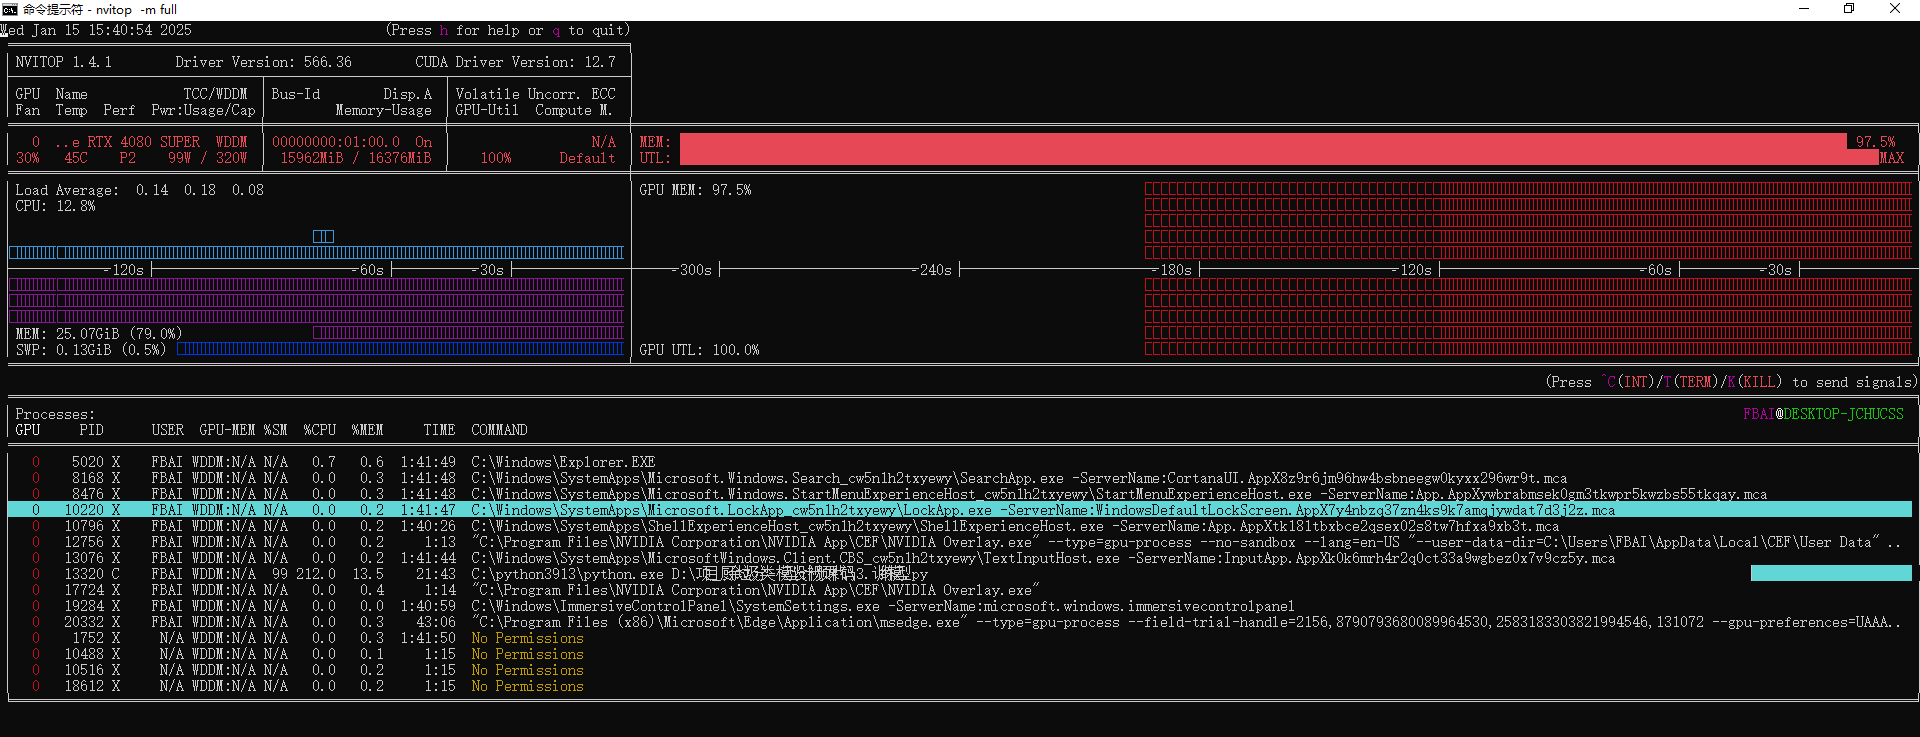Select process row with PID 8168 SearchApp.exe
The width and height of the screenshot is (1920, 737).
click(960, 478)
